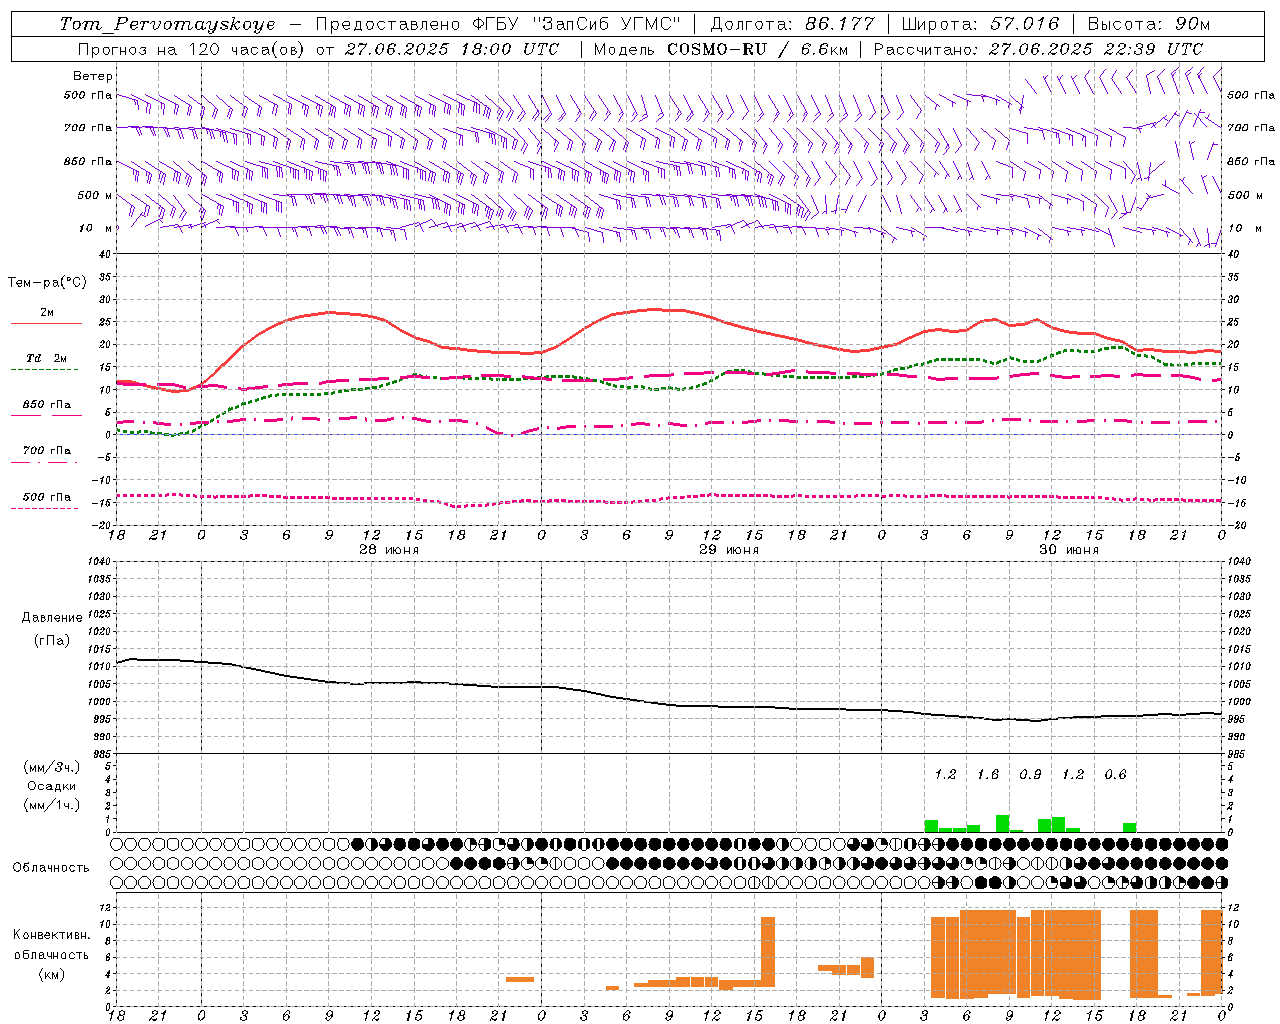Click the elevation label "Высота: 90м"
1280x1024 pixels.
click(x=1148, y=24)
